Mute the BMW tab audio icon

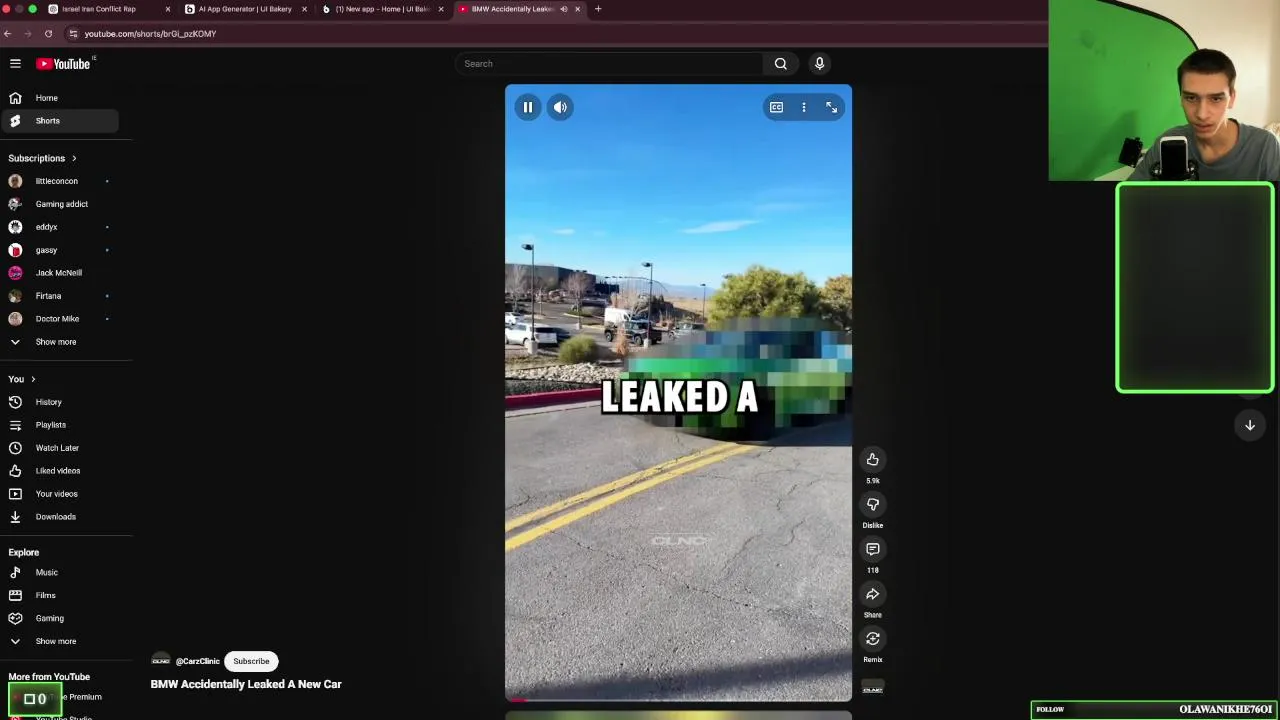(x=564, y=9)
